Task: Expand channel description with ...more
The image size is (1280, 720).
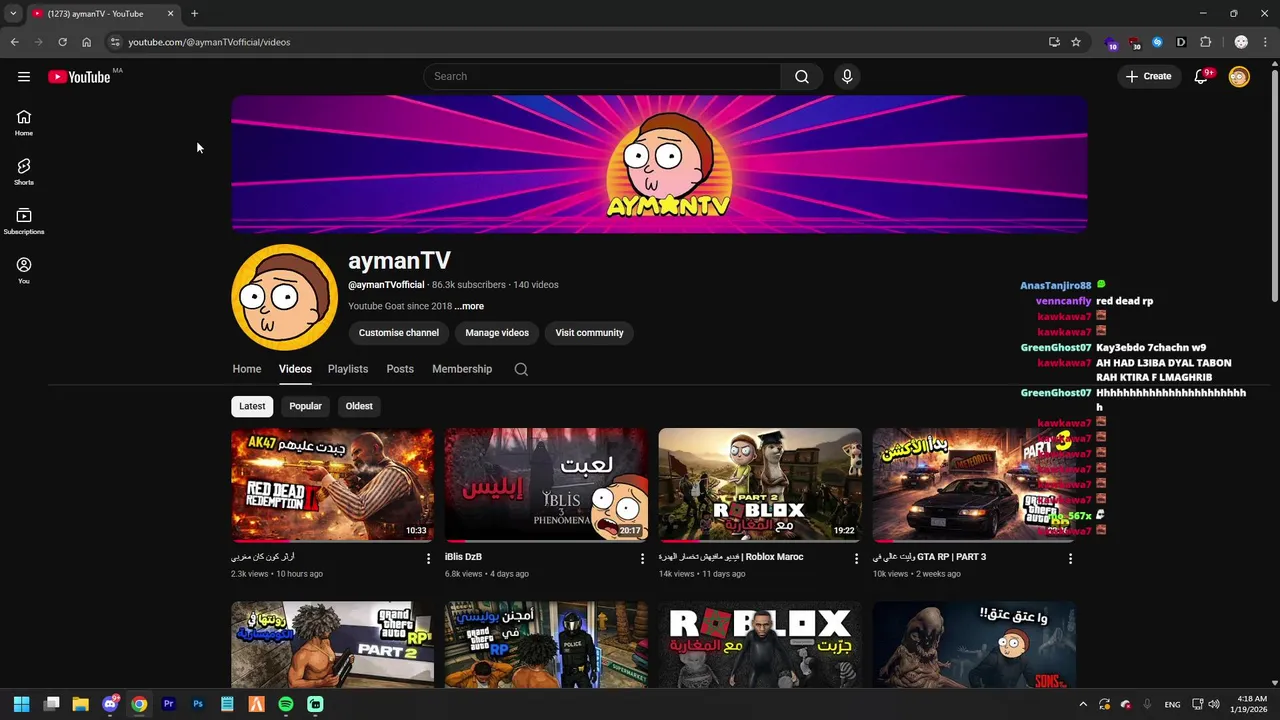Action: click(469, 306)
